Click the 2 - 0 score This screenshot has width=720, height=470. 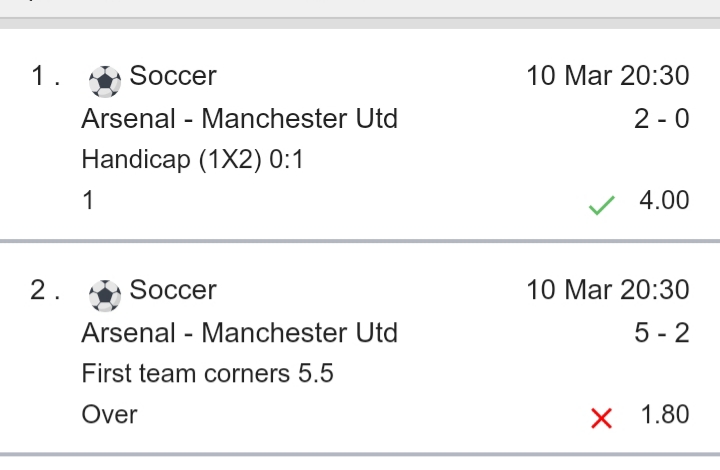click(661, 119)
